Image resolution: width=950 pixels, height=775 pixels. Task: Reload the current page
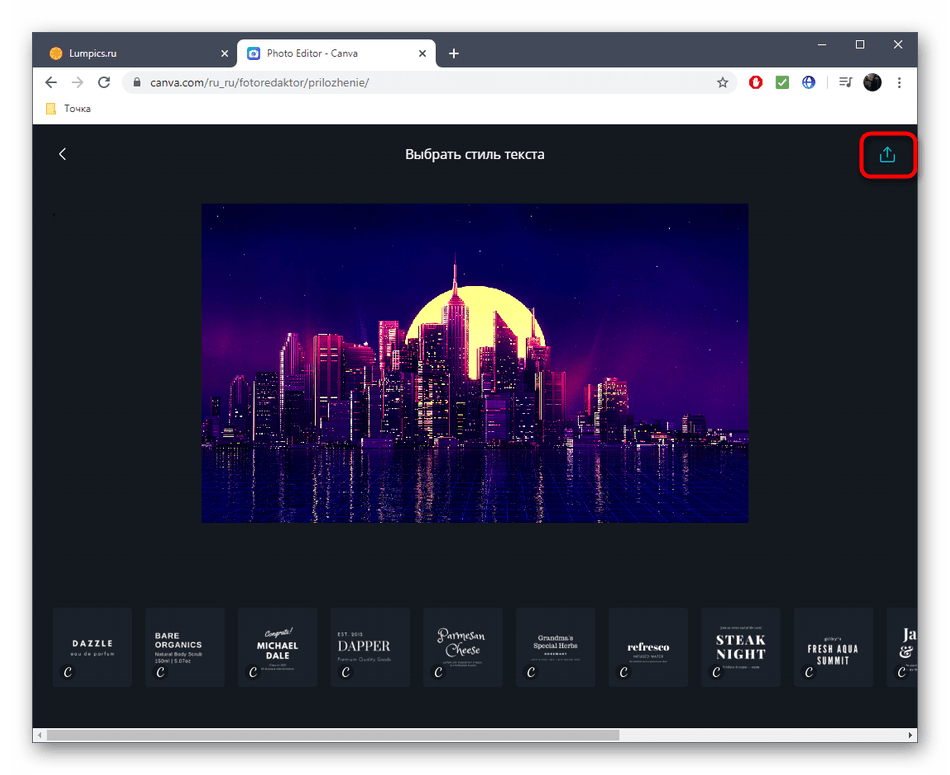click(x=104, y=82)
